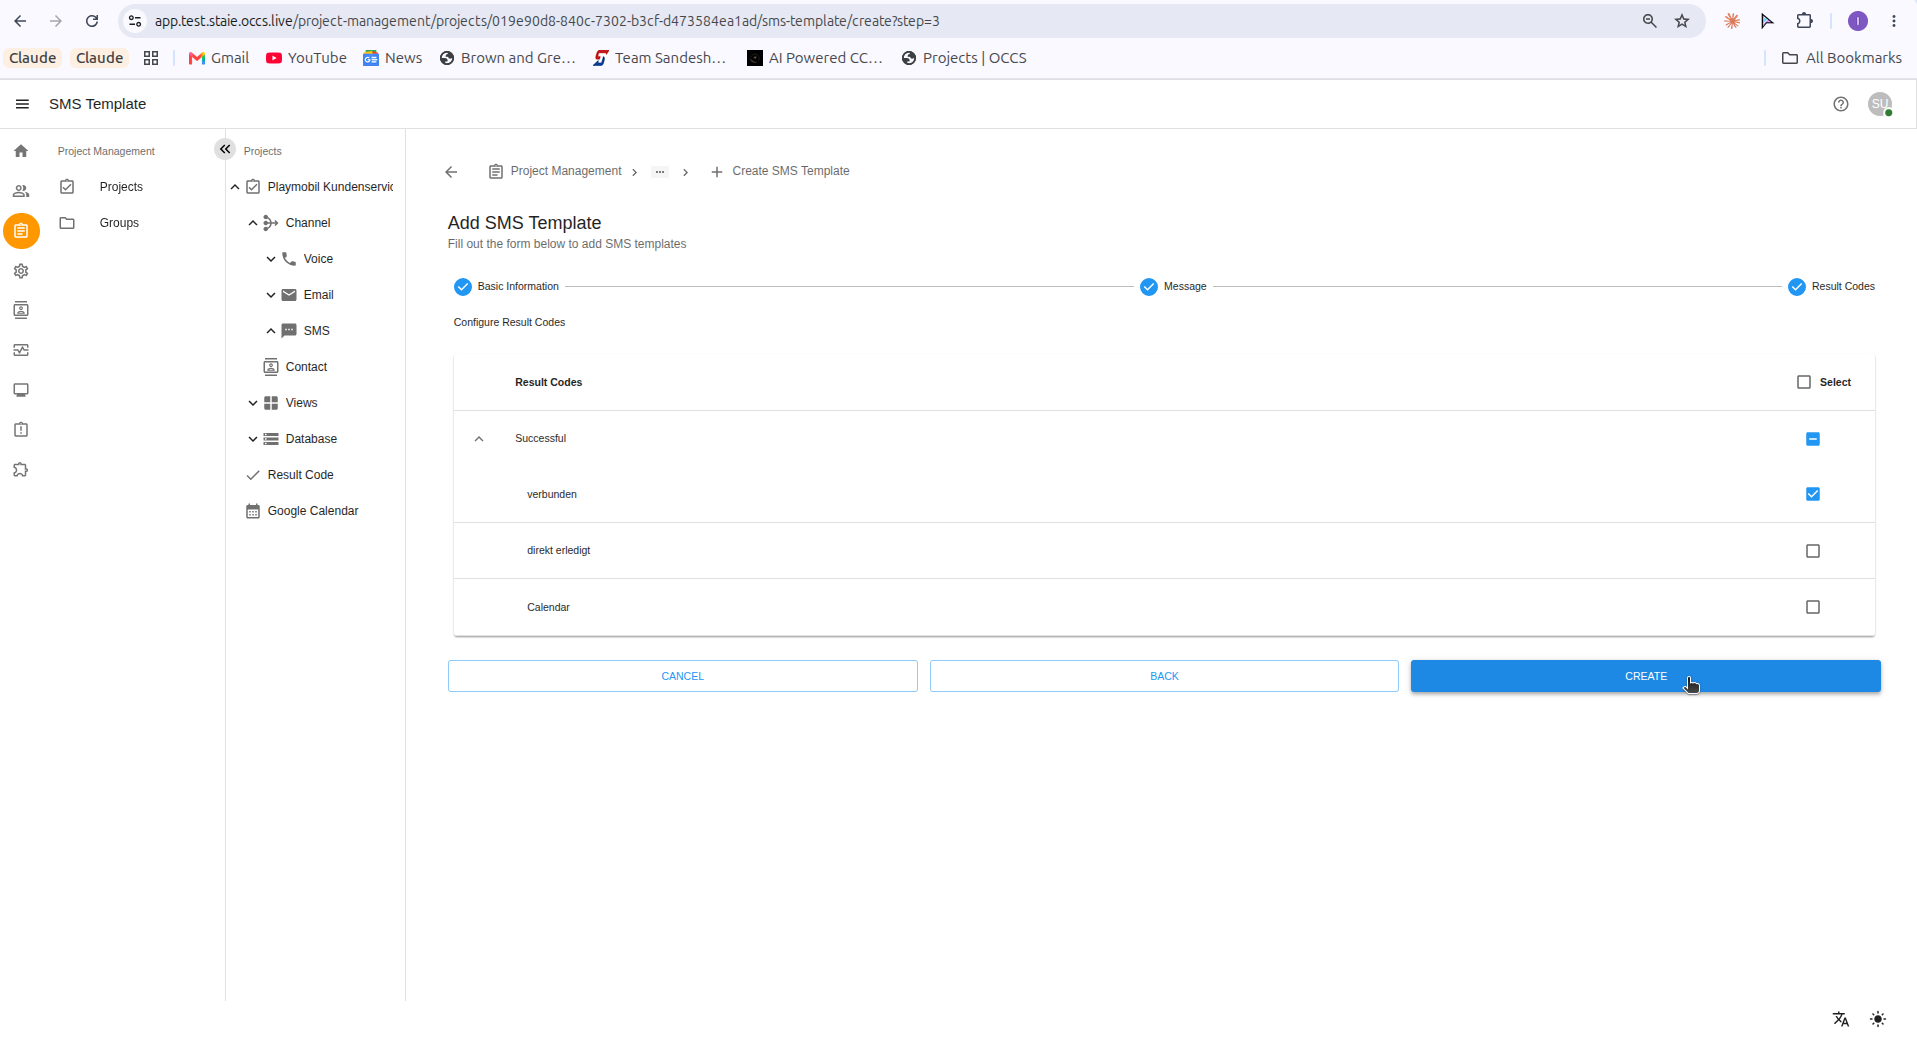Open Google Calendar in the project tree
The image size is (1917, 1038).
click(312, 511)
